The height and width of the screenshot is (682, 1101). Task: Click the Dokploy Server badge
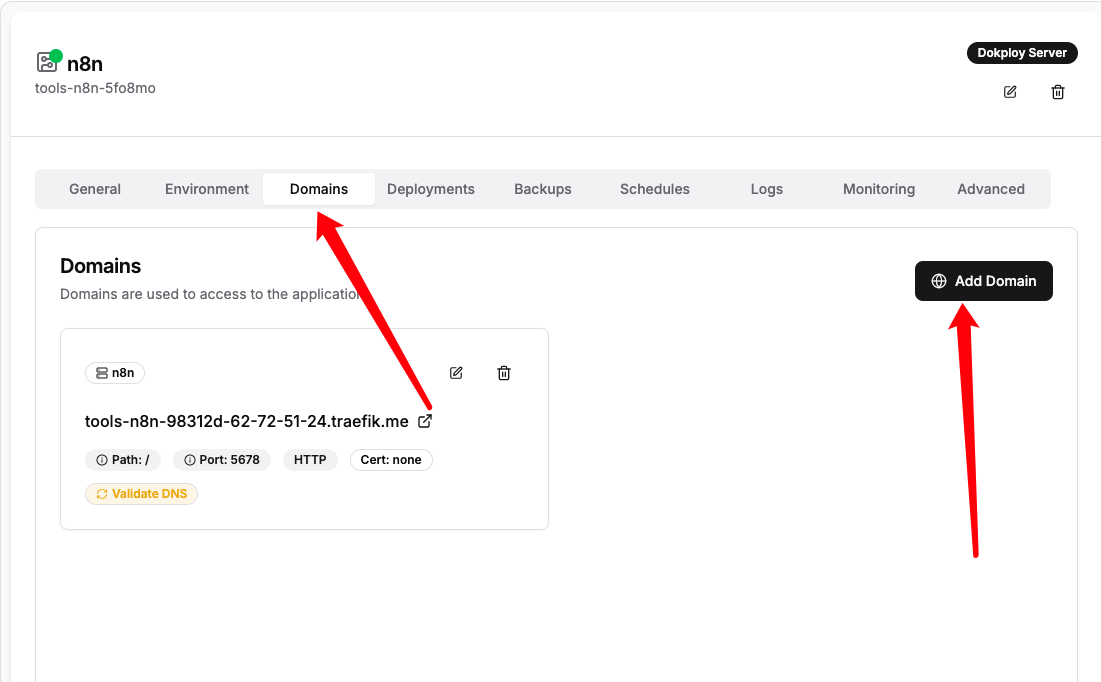(x=1022, y=53)
